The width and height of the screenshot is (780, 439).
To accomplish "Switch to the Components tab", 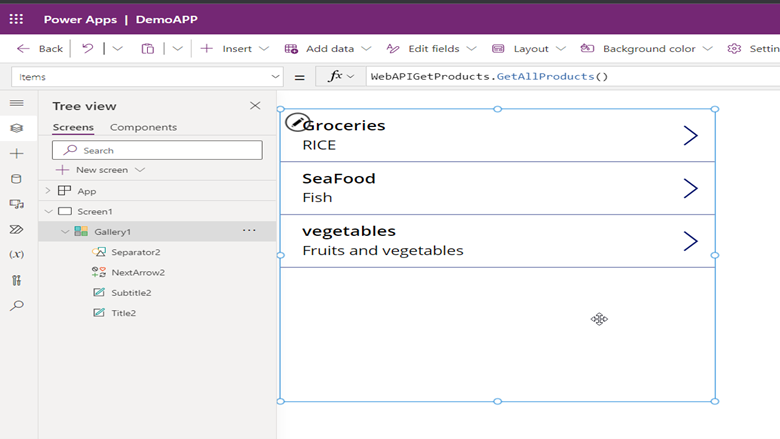I will coord(143,127).
